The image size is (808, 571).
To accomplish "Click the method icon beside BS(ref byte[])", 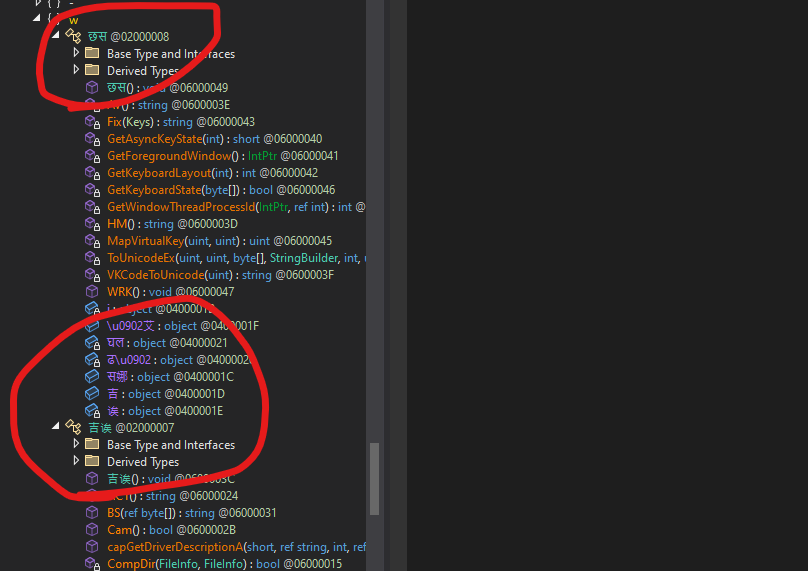I will [x=92, y=513].
